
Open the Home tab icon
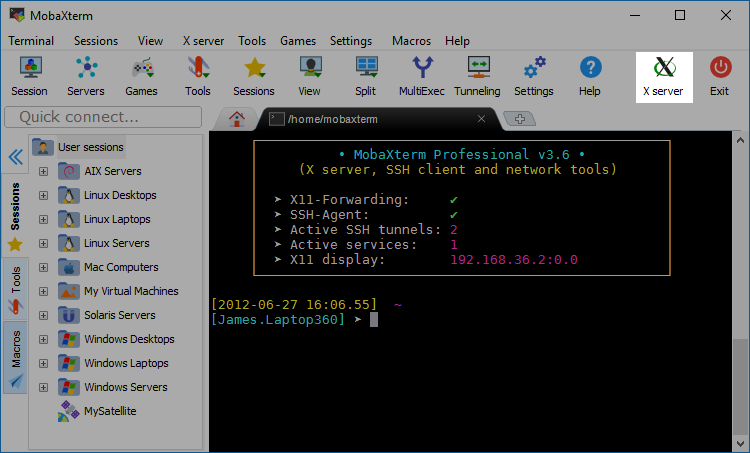(237, 118)
